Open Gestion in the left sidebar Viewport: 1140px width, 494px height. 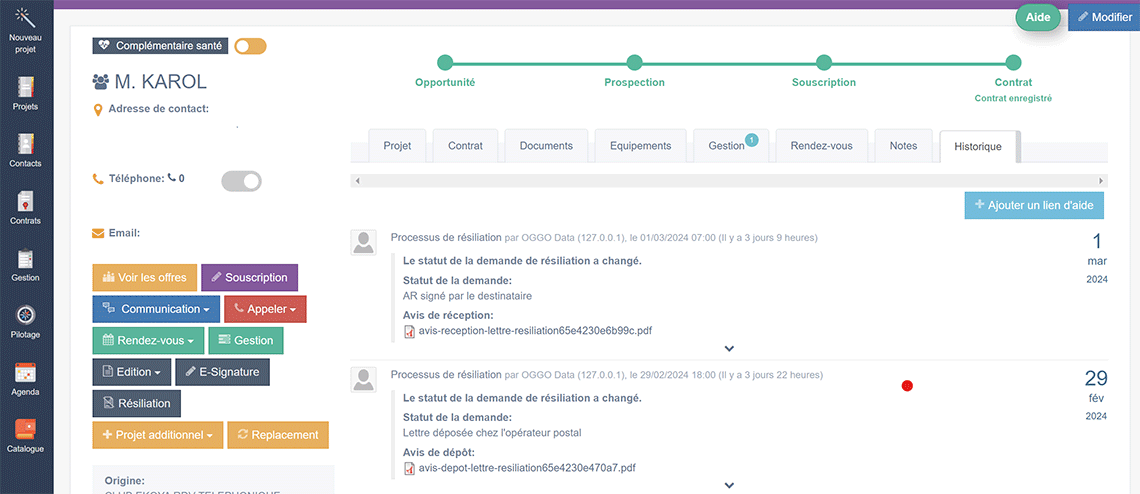(x=26, y=260)
